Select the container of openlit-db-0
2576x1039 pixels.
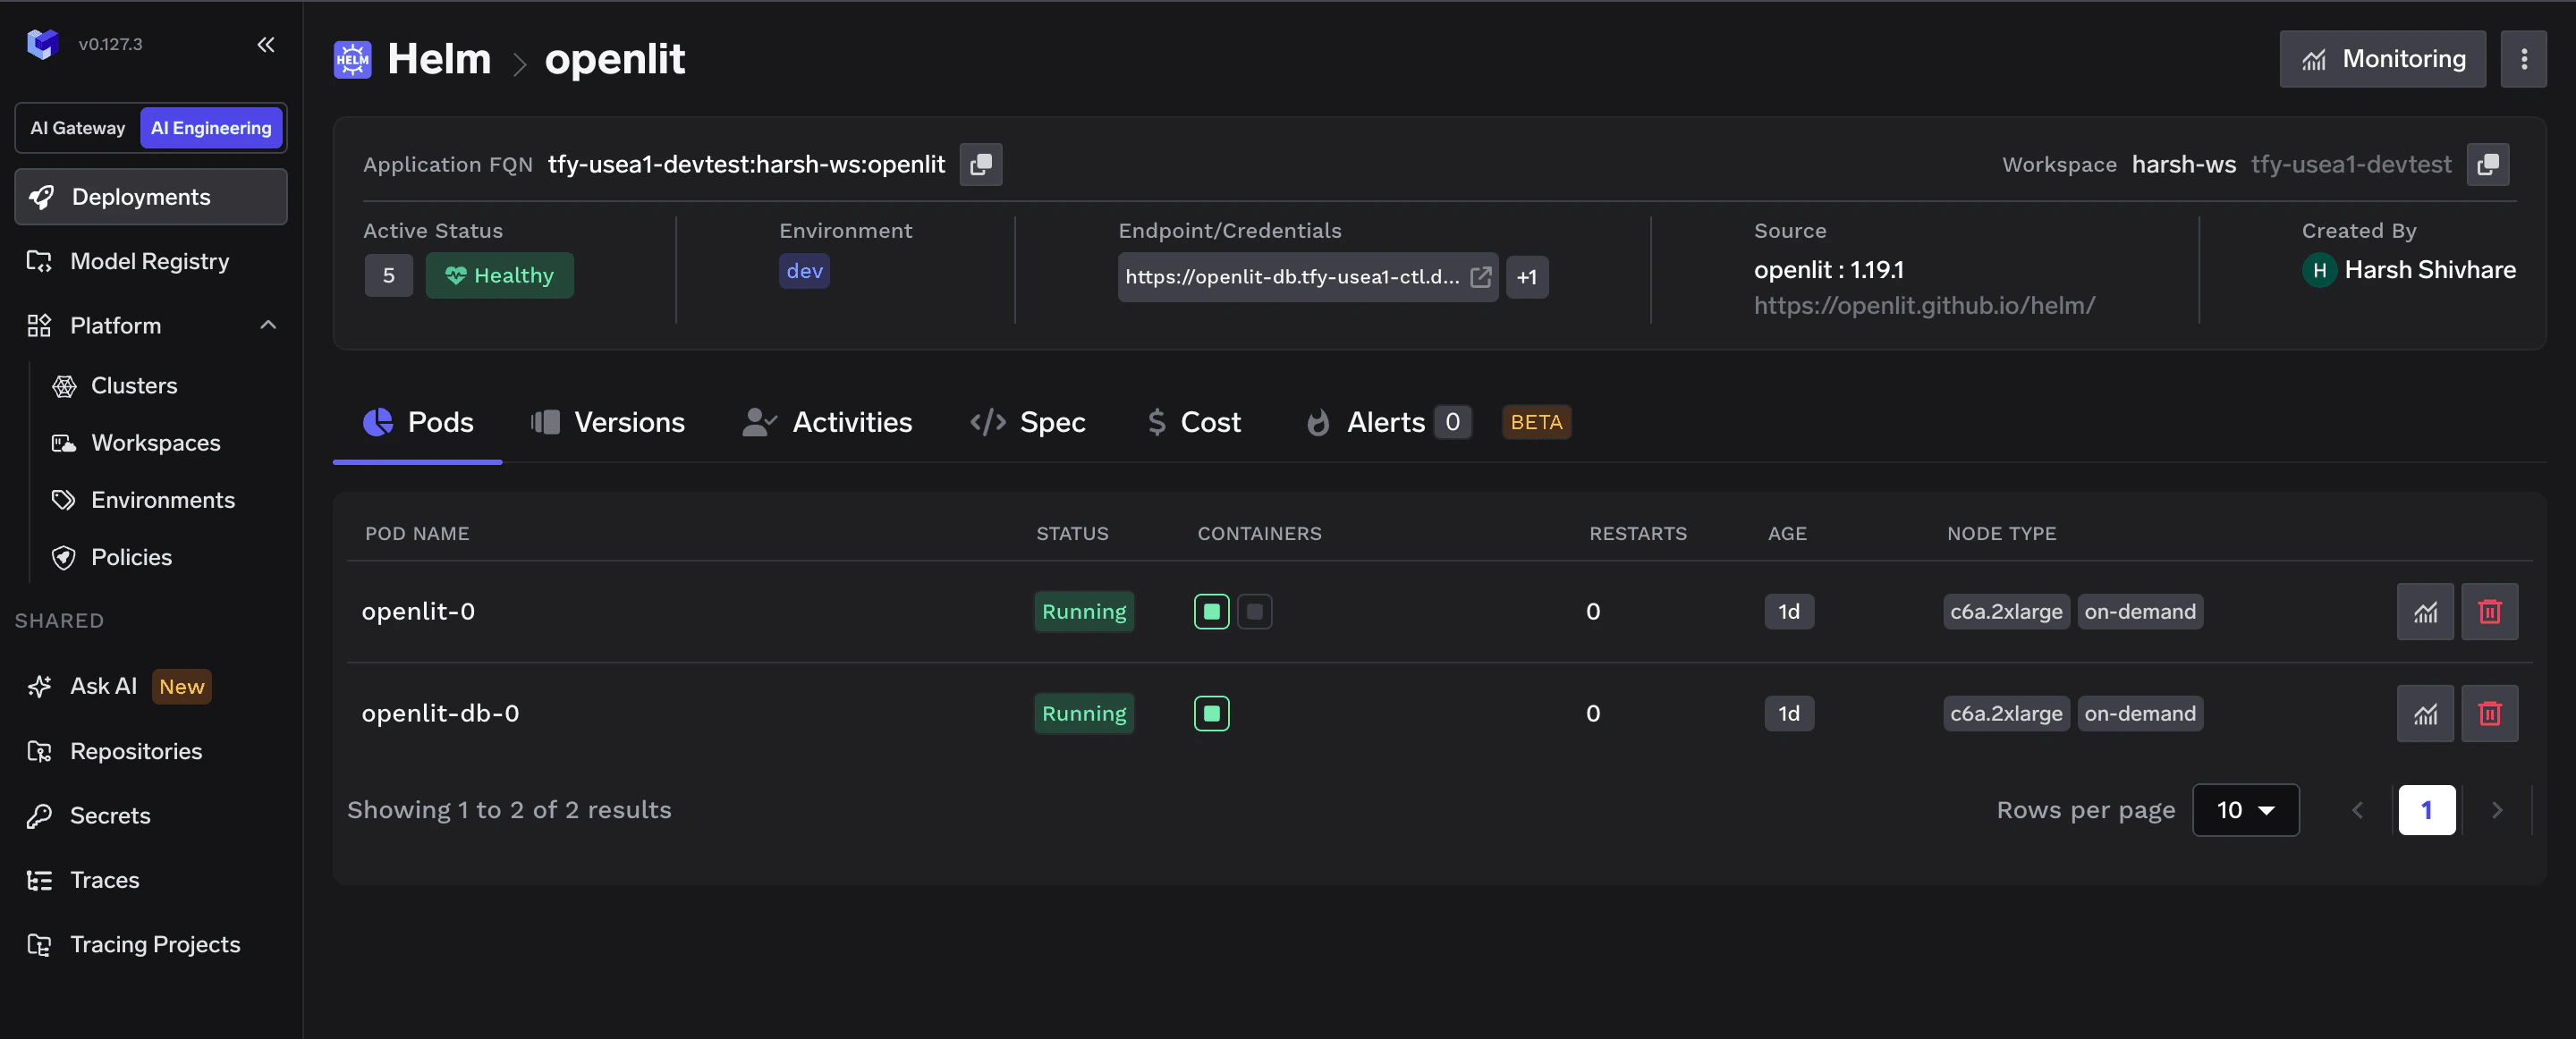point(1211,714)
